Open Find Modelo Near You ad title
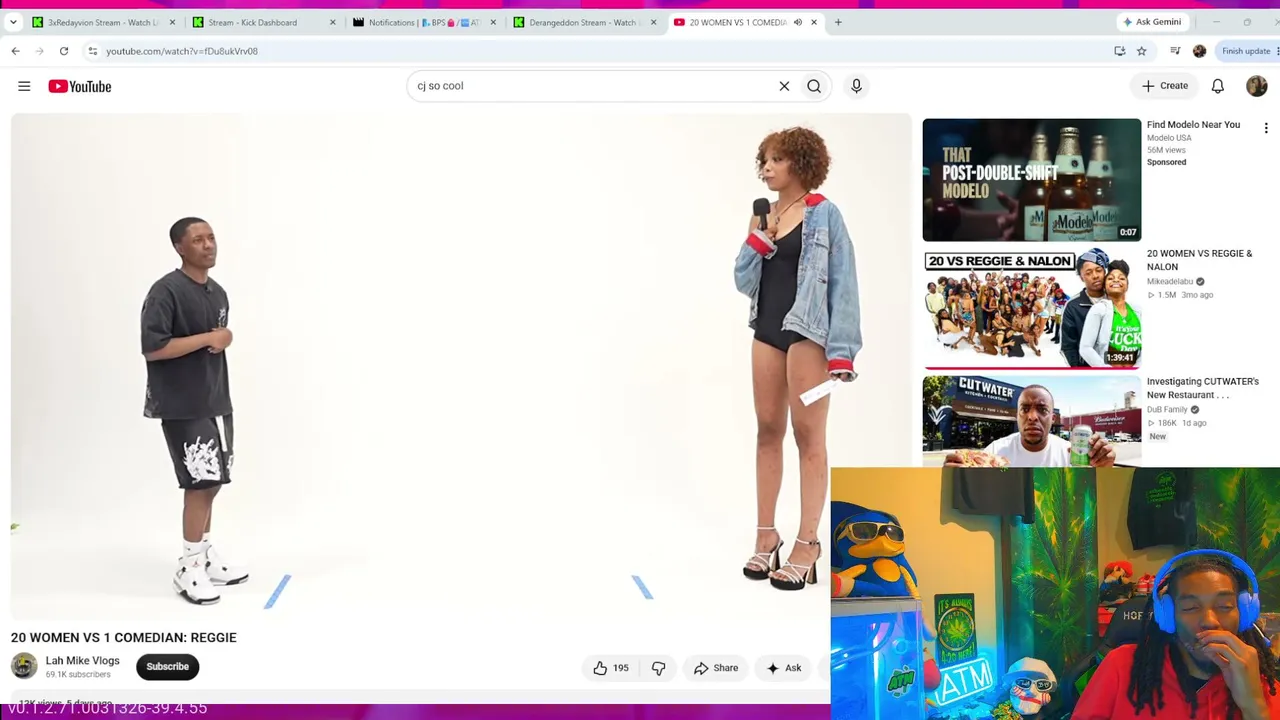This screenshot has height=720, width=1280. pyautogui.click(x=1193, y=125)
